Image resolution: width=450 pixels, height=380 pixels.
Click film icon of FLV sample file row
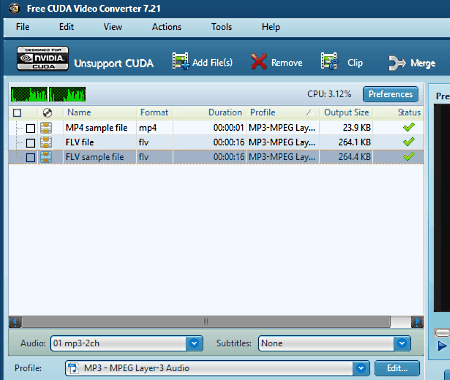pos(46,157)
